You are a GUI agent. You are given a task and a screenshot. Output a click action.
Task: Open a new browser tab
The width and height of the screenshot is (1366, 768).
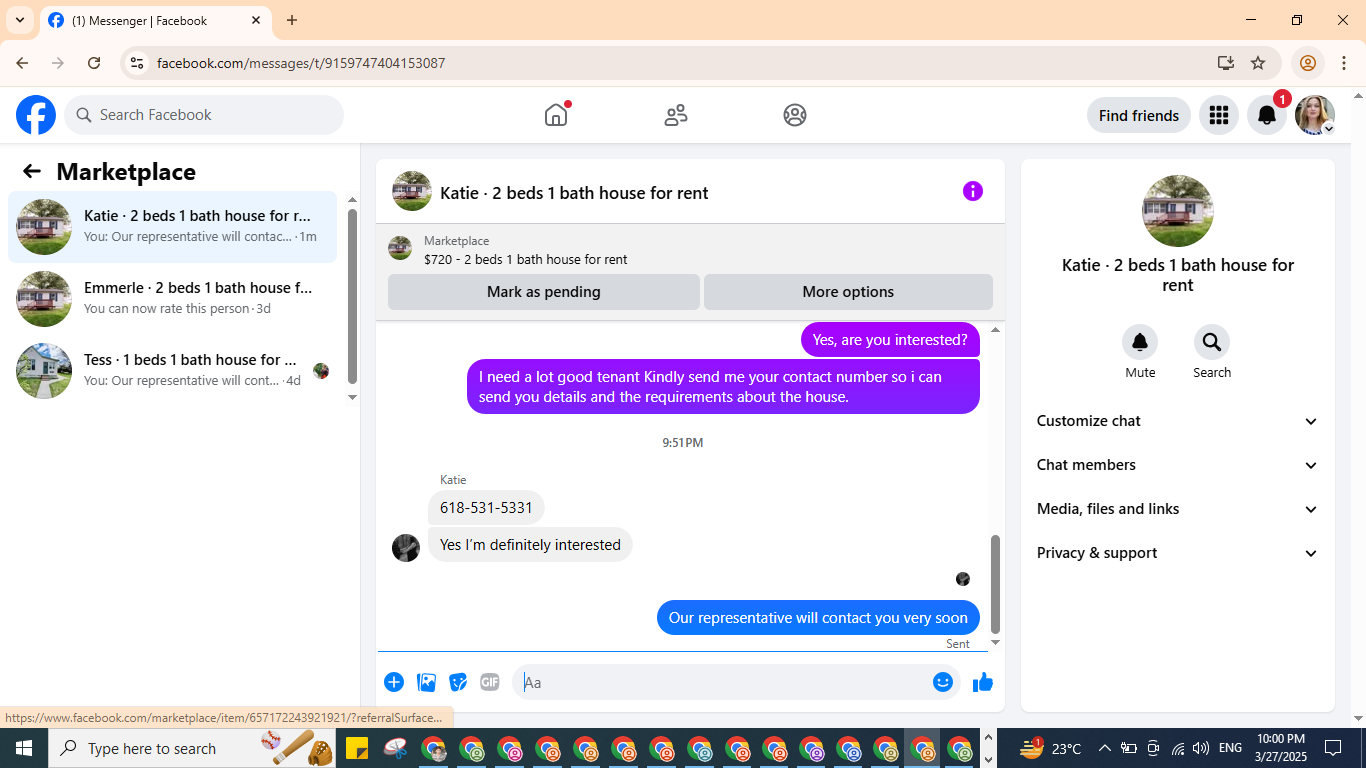click(x=292, y=20)
